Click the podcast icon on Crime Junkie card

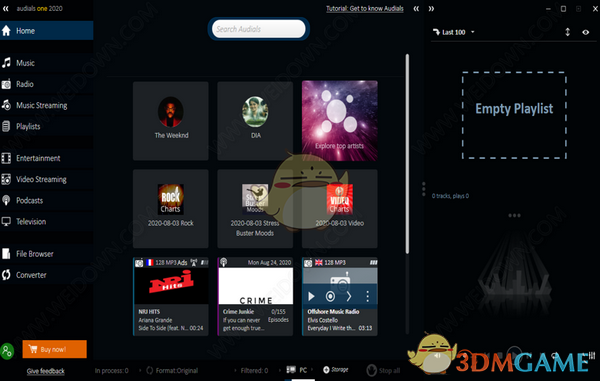pyautogui.click(x=224, y=262)
